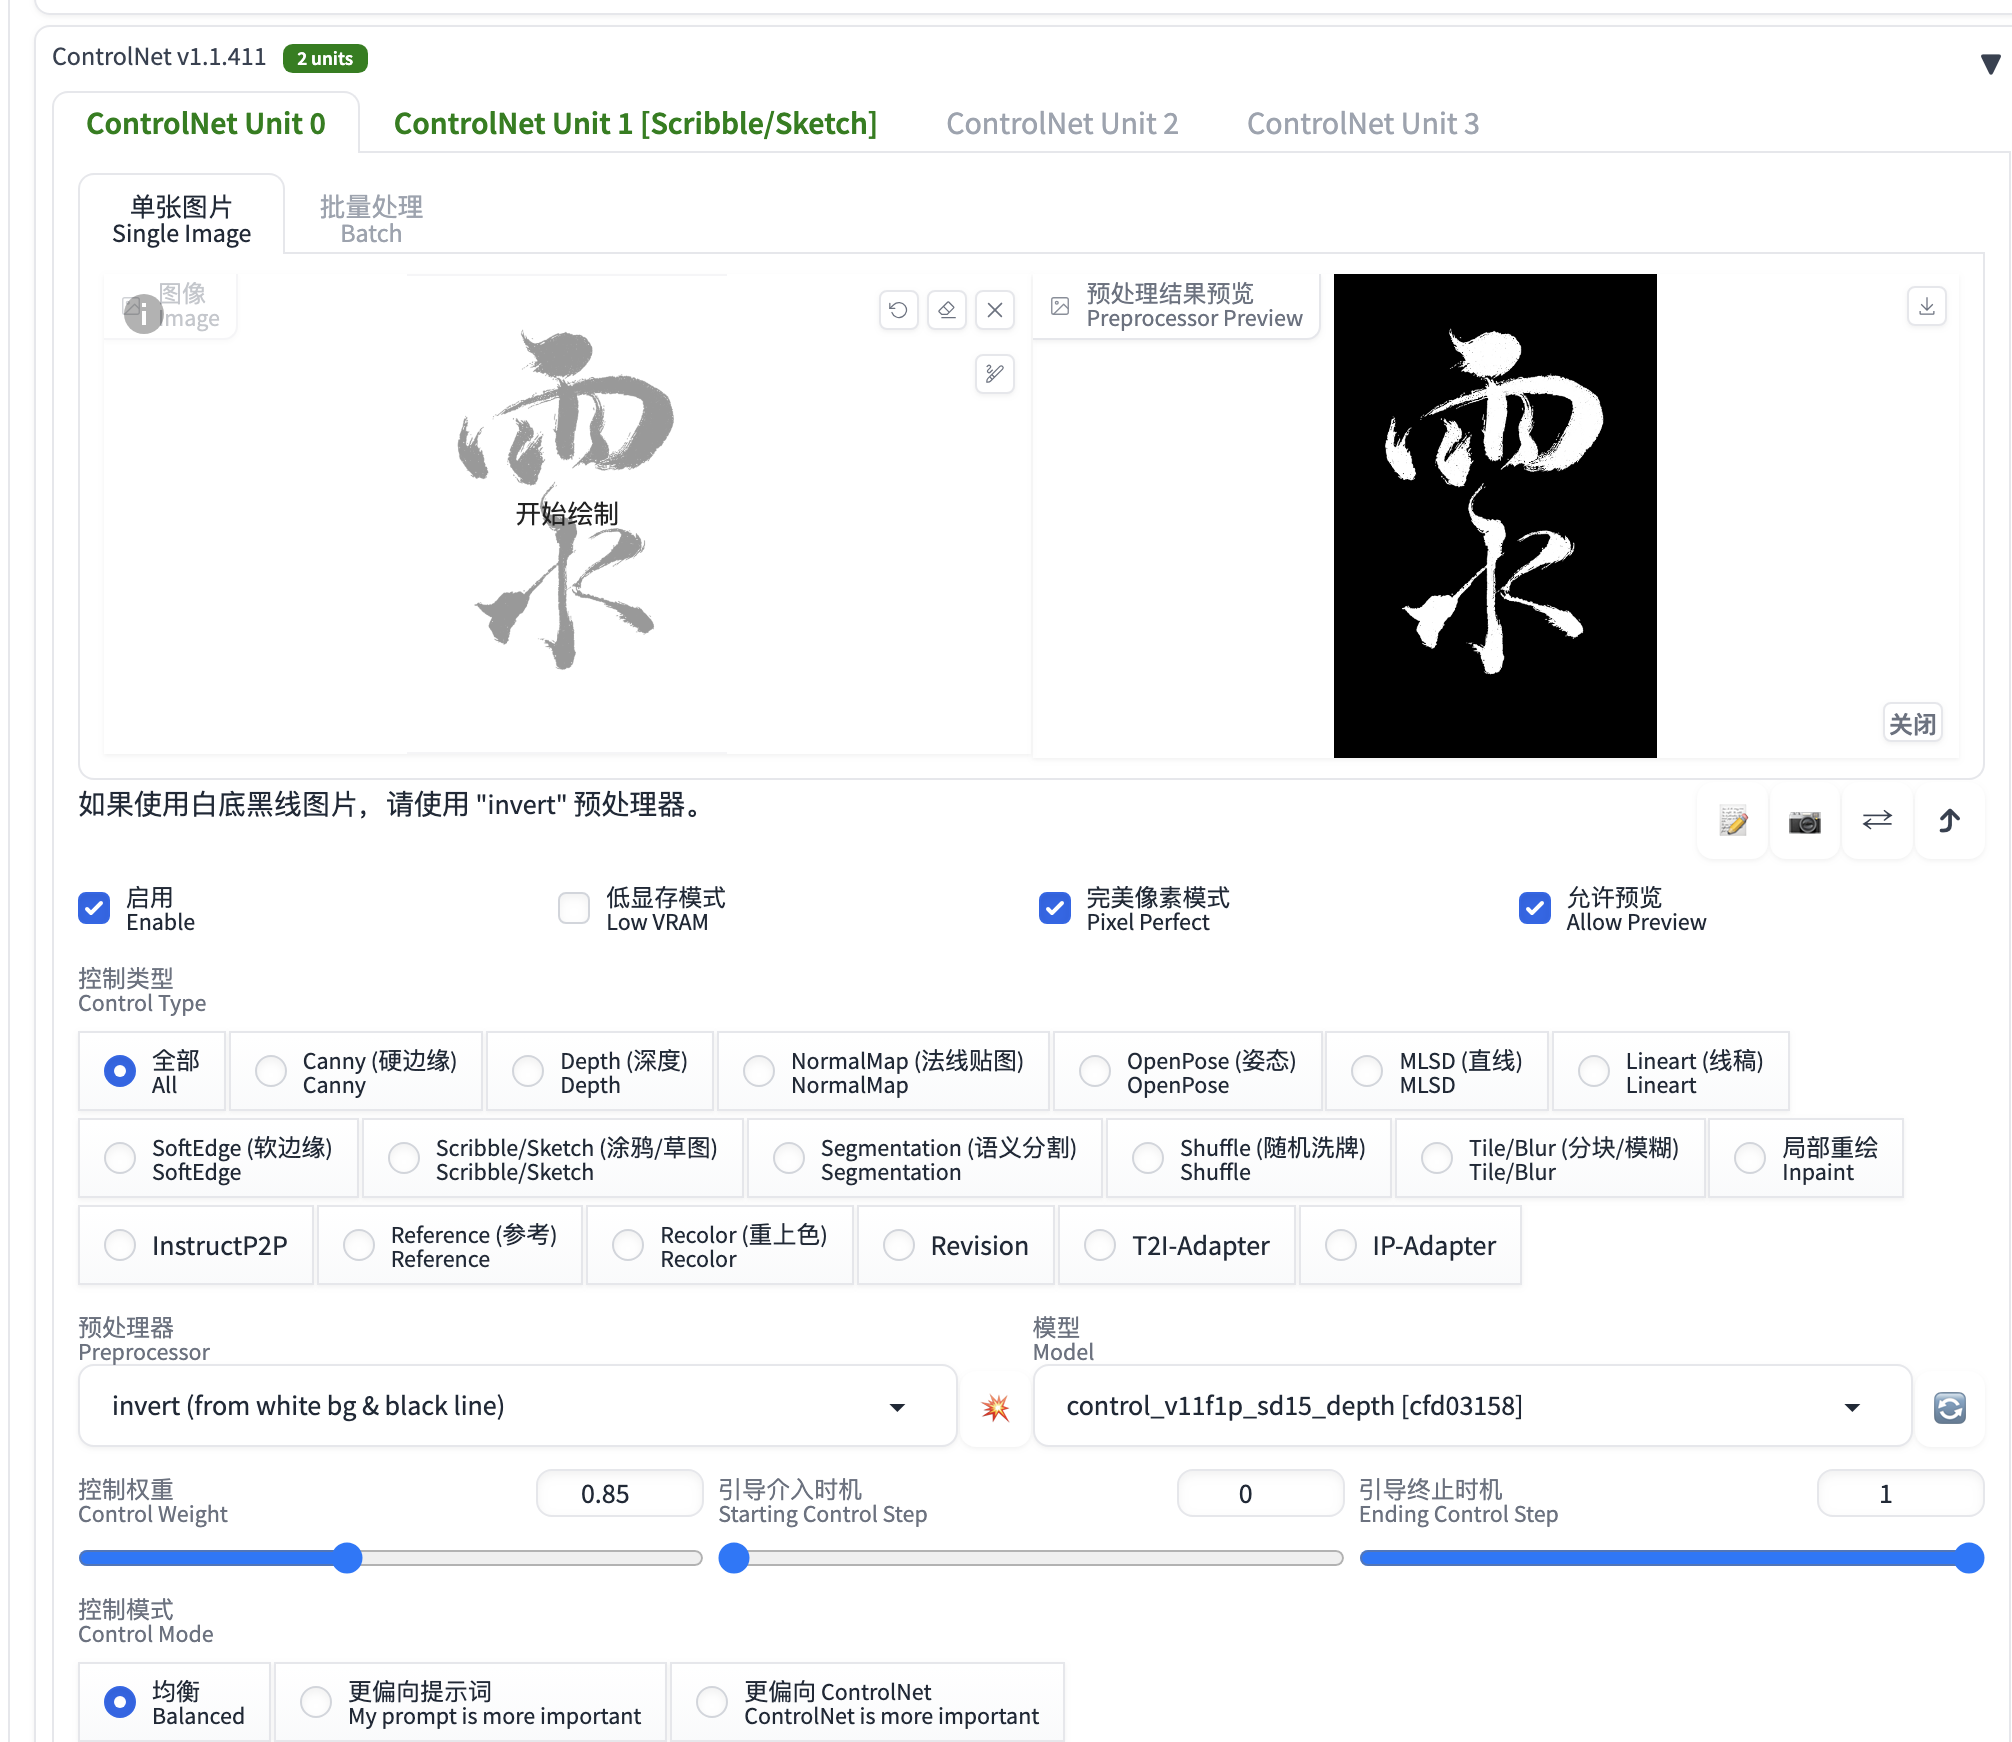
Task: Click the inverted preprocessor preview image
Action: click(x=1494, y=516)
